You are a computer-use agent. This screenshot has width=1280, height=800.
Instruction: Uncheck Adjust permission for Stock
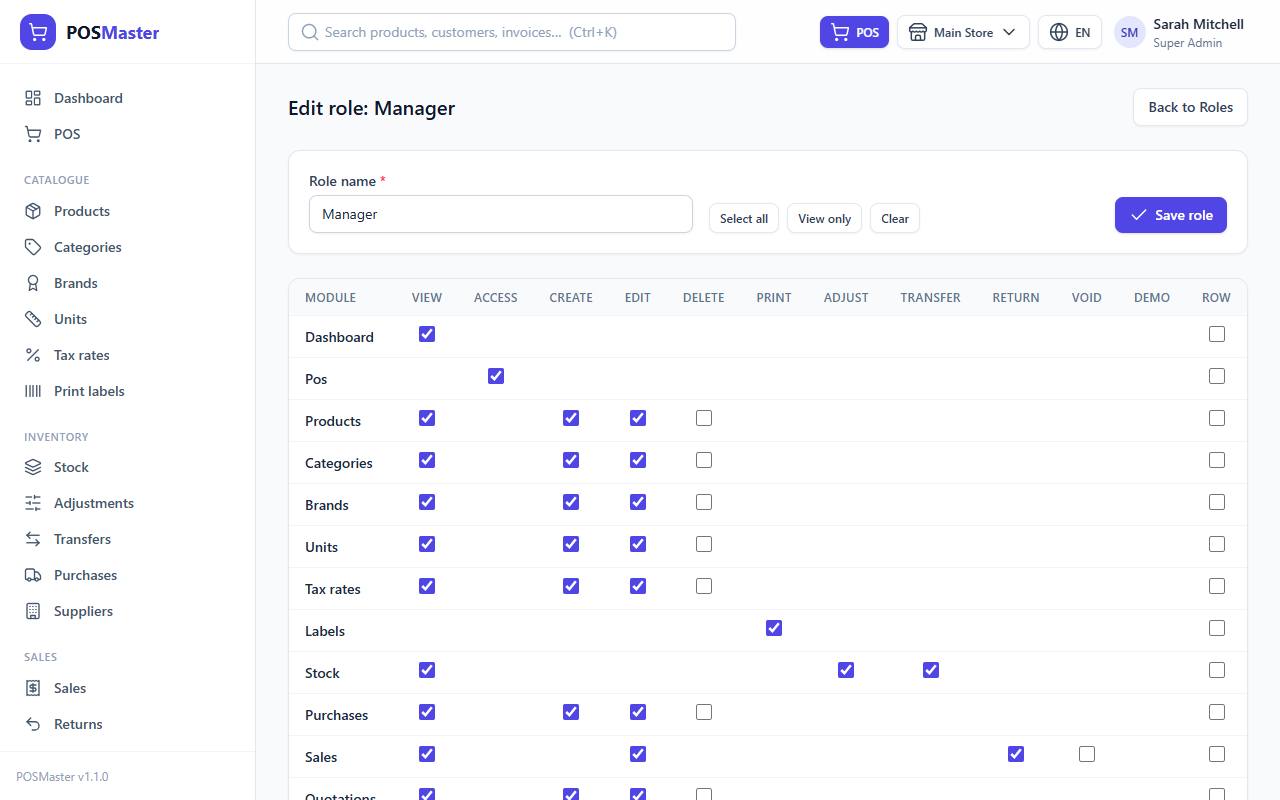click(x=846, y=670)
